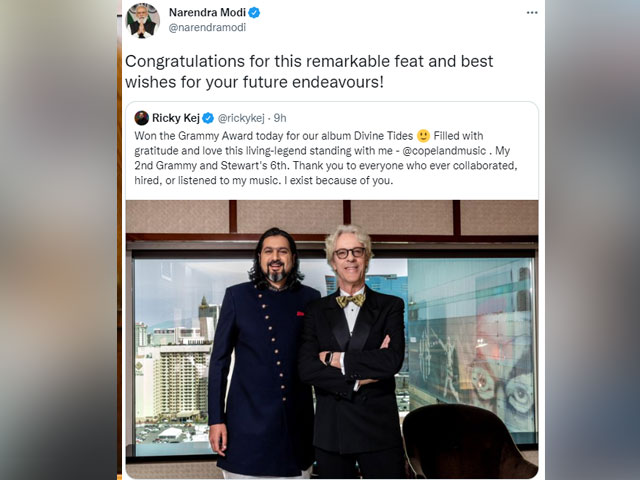
Task: Click man in navy sherwani in photo
Action: coord(261,353)
